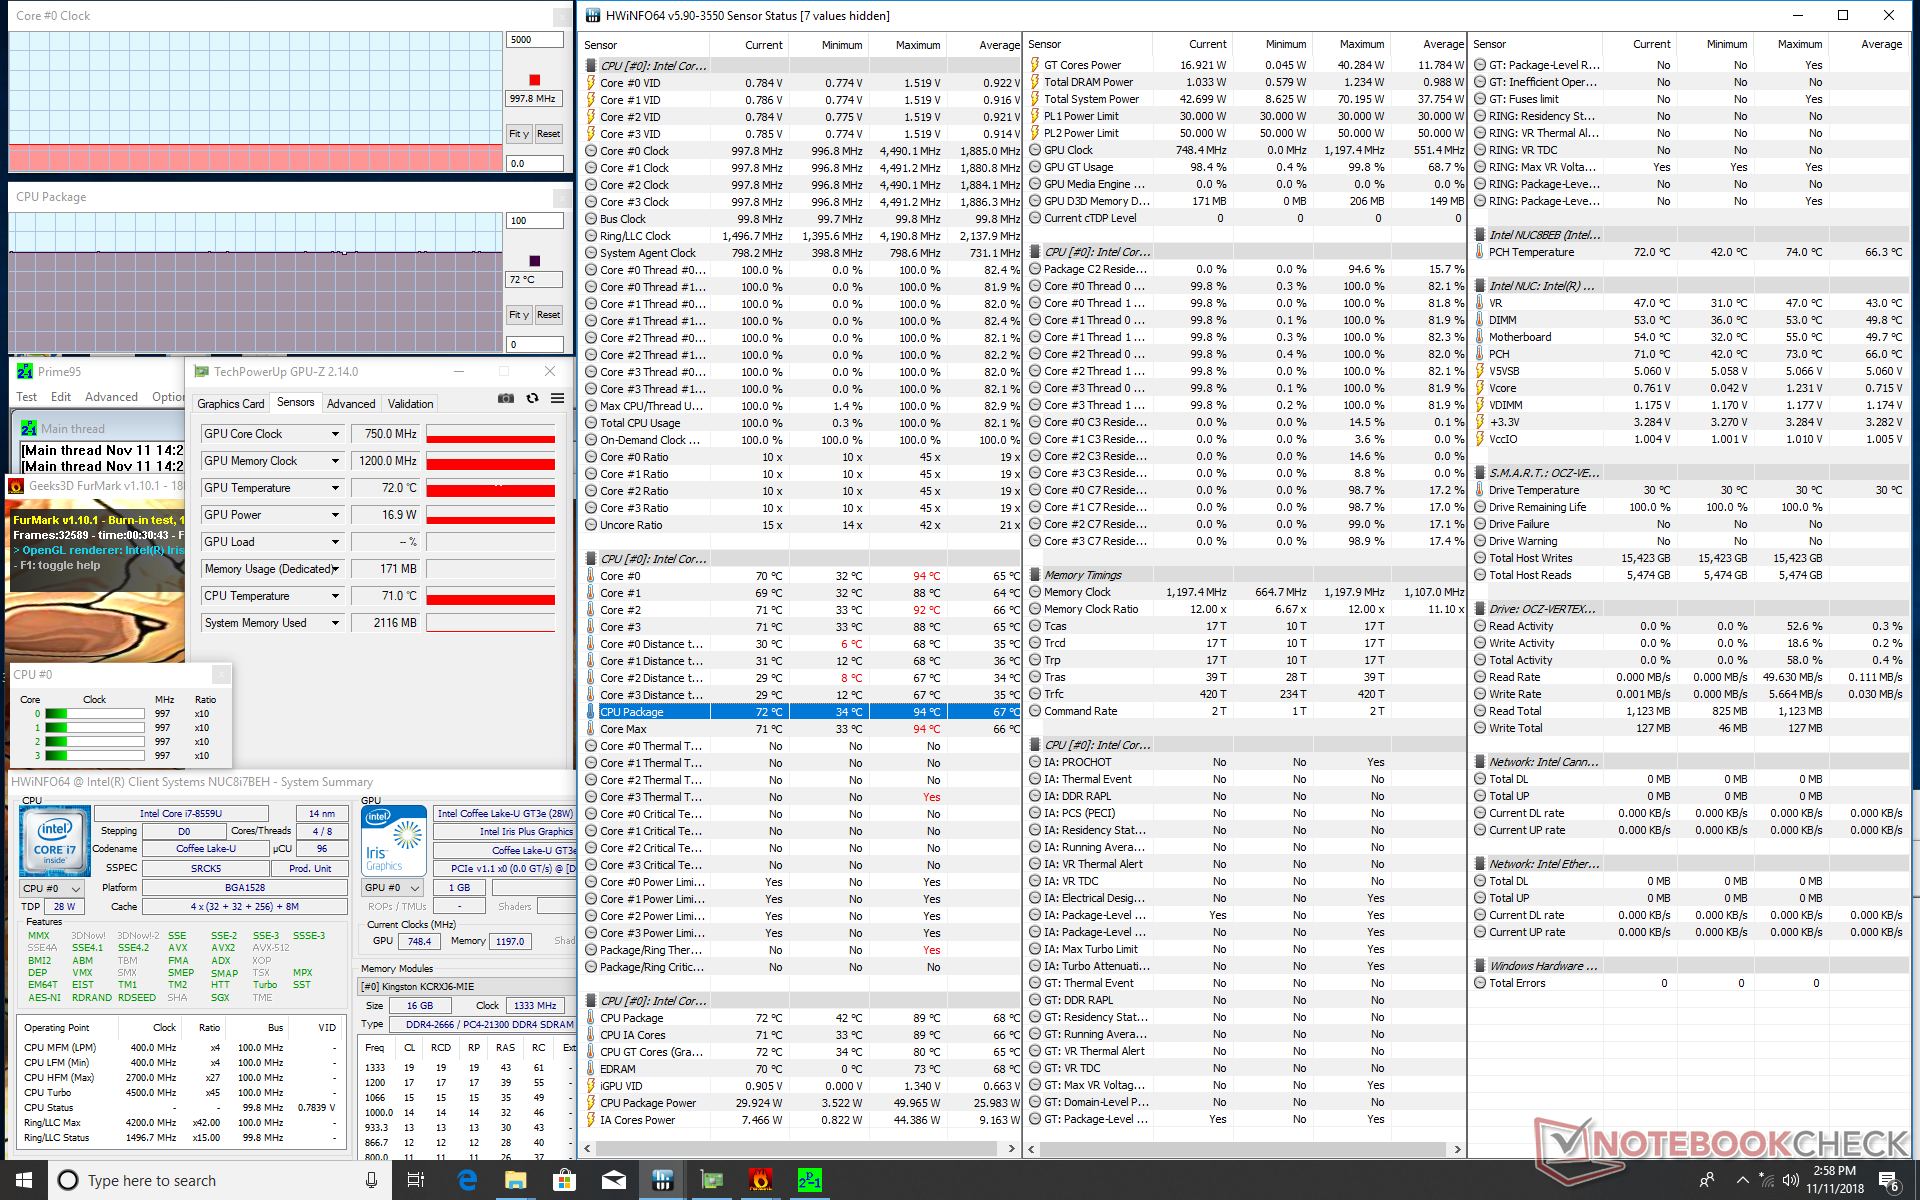Open Task View from the taskbar
This screenshot has width=1920, height=1200.
[x=416, y=1180]
